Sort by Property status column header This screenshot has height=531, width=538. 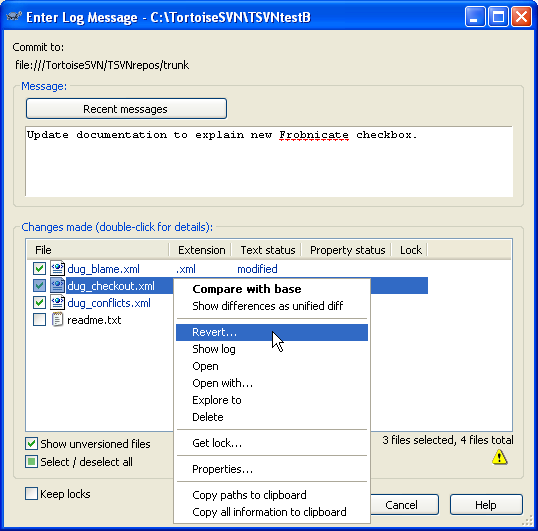click(x=347, y=250)
